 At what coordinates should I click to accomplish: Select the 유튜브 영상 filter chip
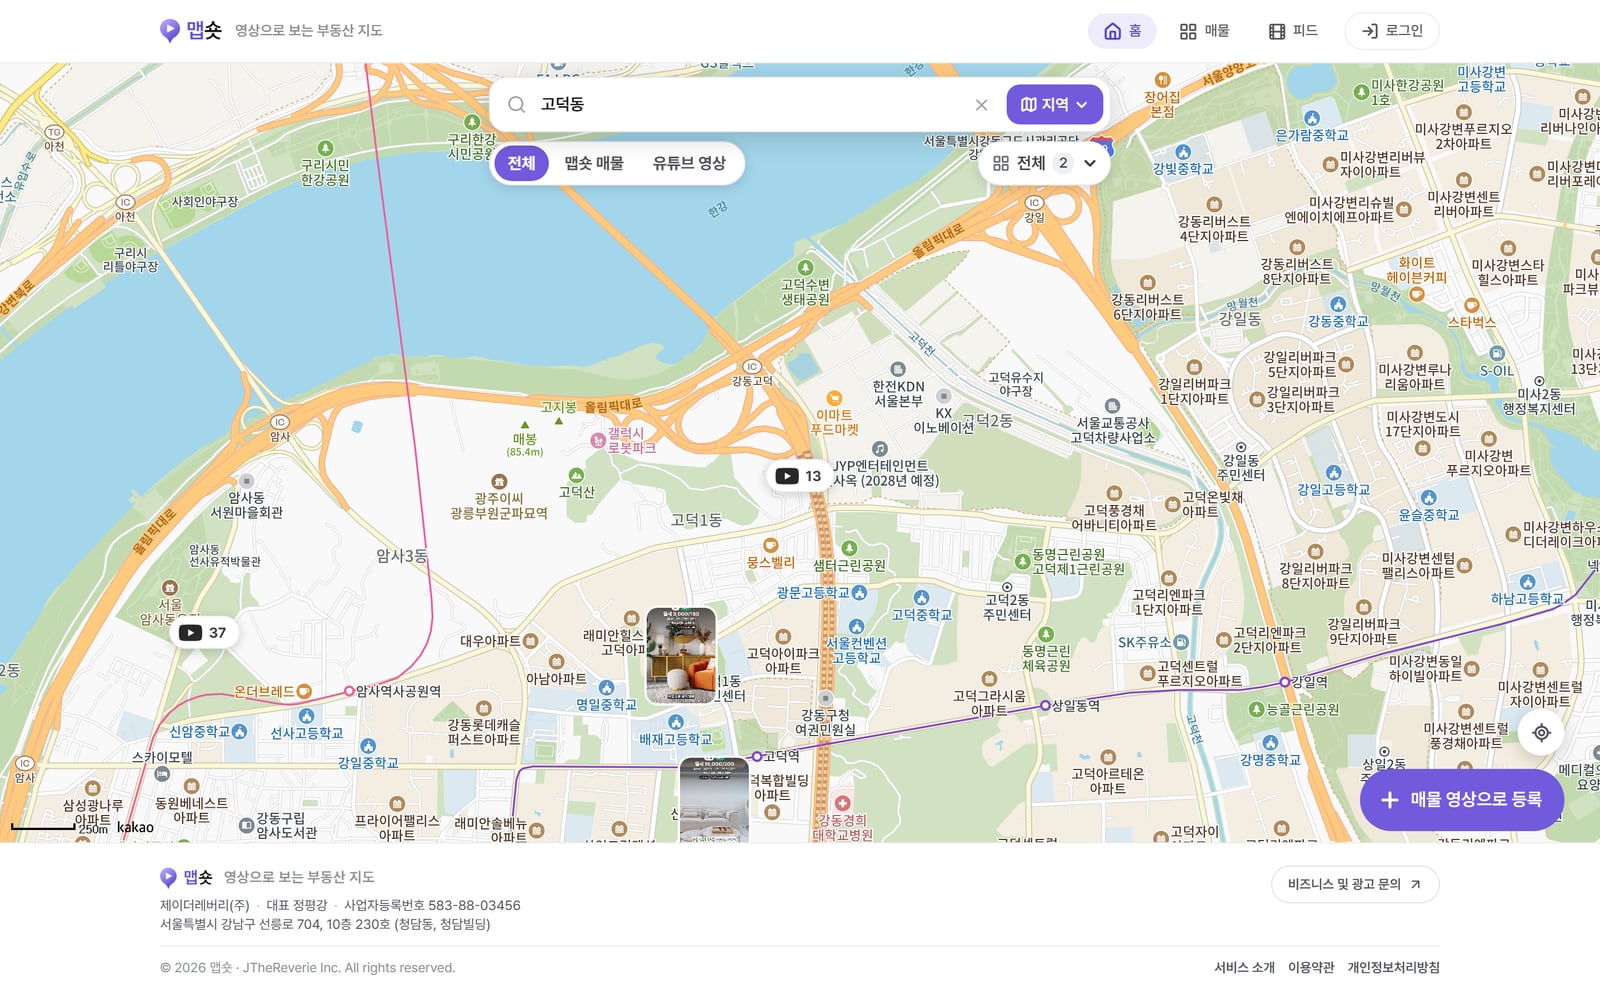pyautogui.click(x=689, y=163)
